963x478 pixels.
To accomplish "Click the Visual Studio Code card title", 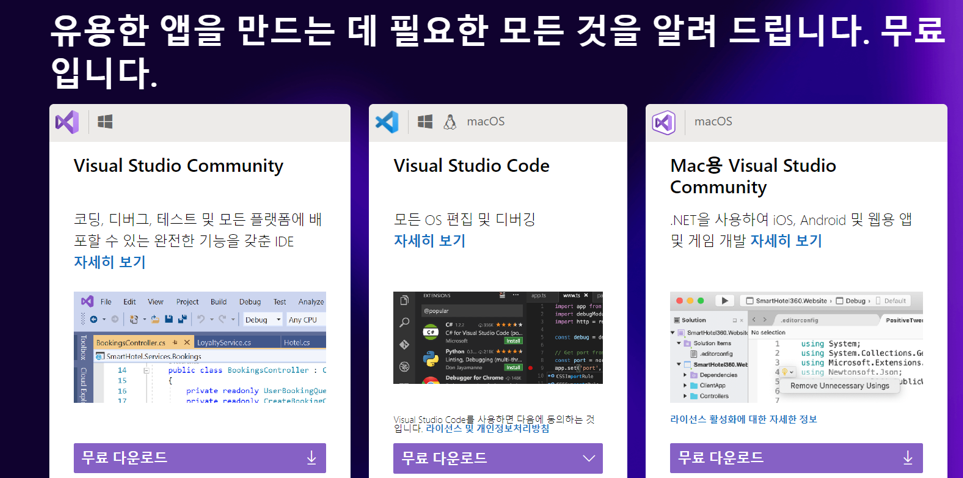I will (x=471, y=166).
